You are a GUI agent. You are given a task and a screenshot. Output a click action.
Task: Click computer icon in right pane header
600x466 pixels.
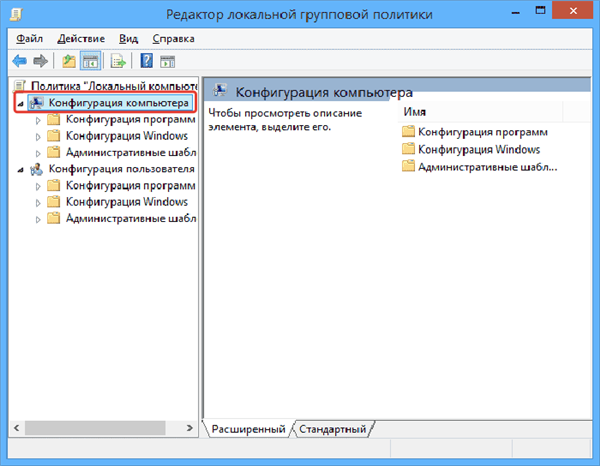click(220, 90)
